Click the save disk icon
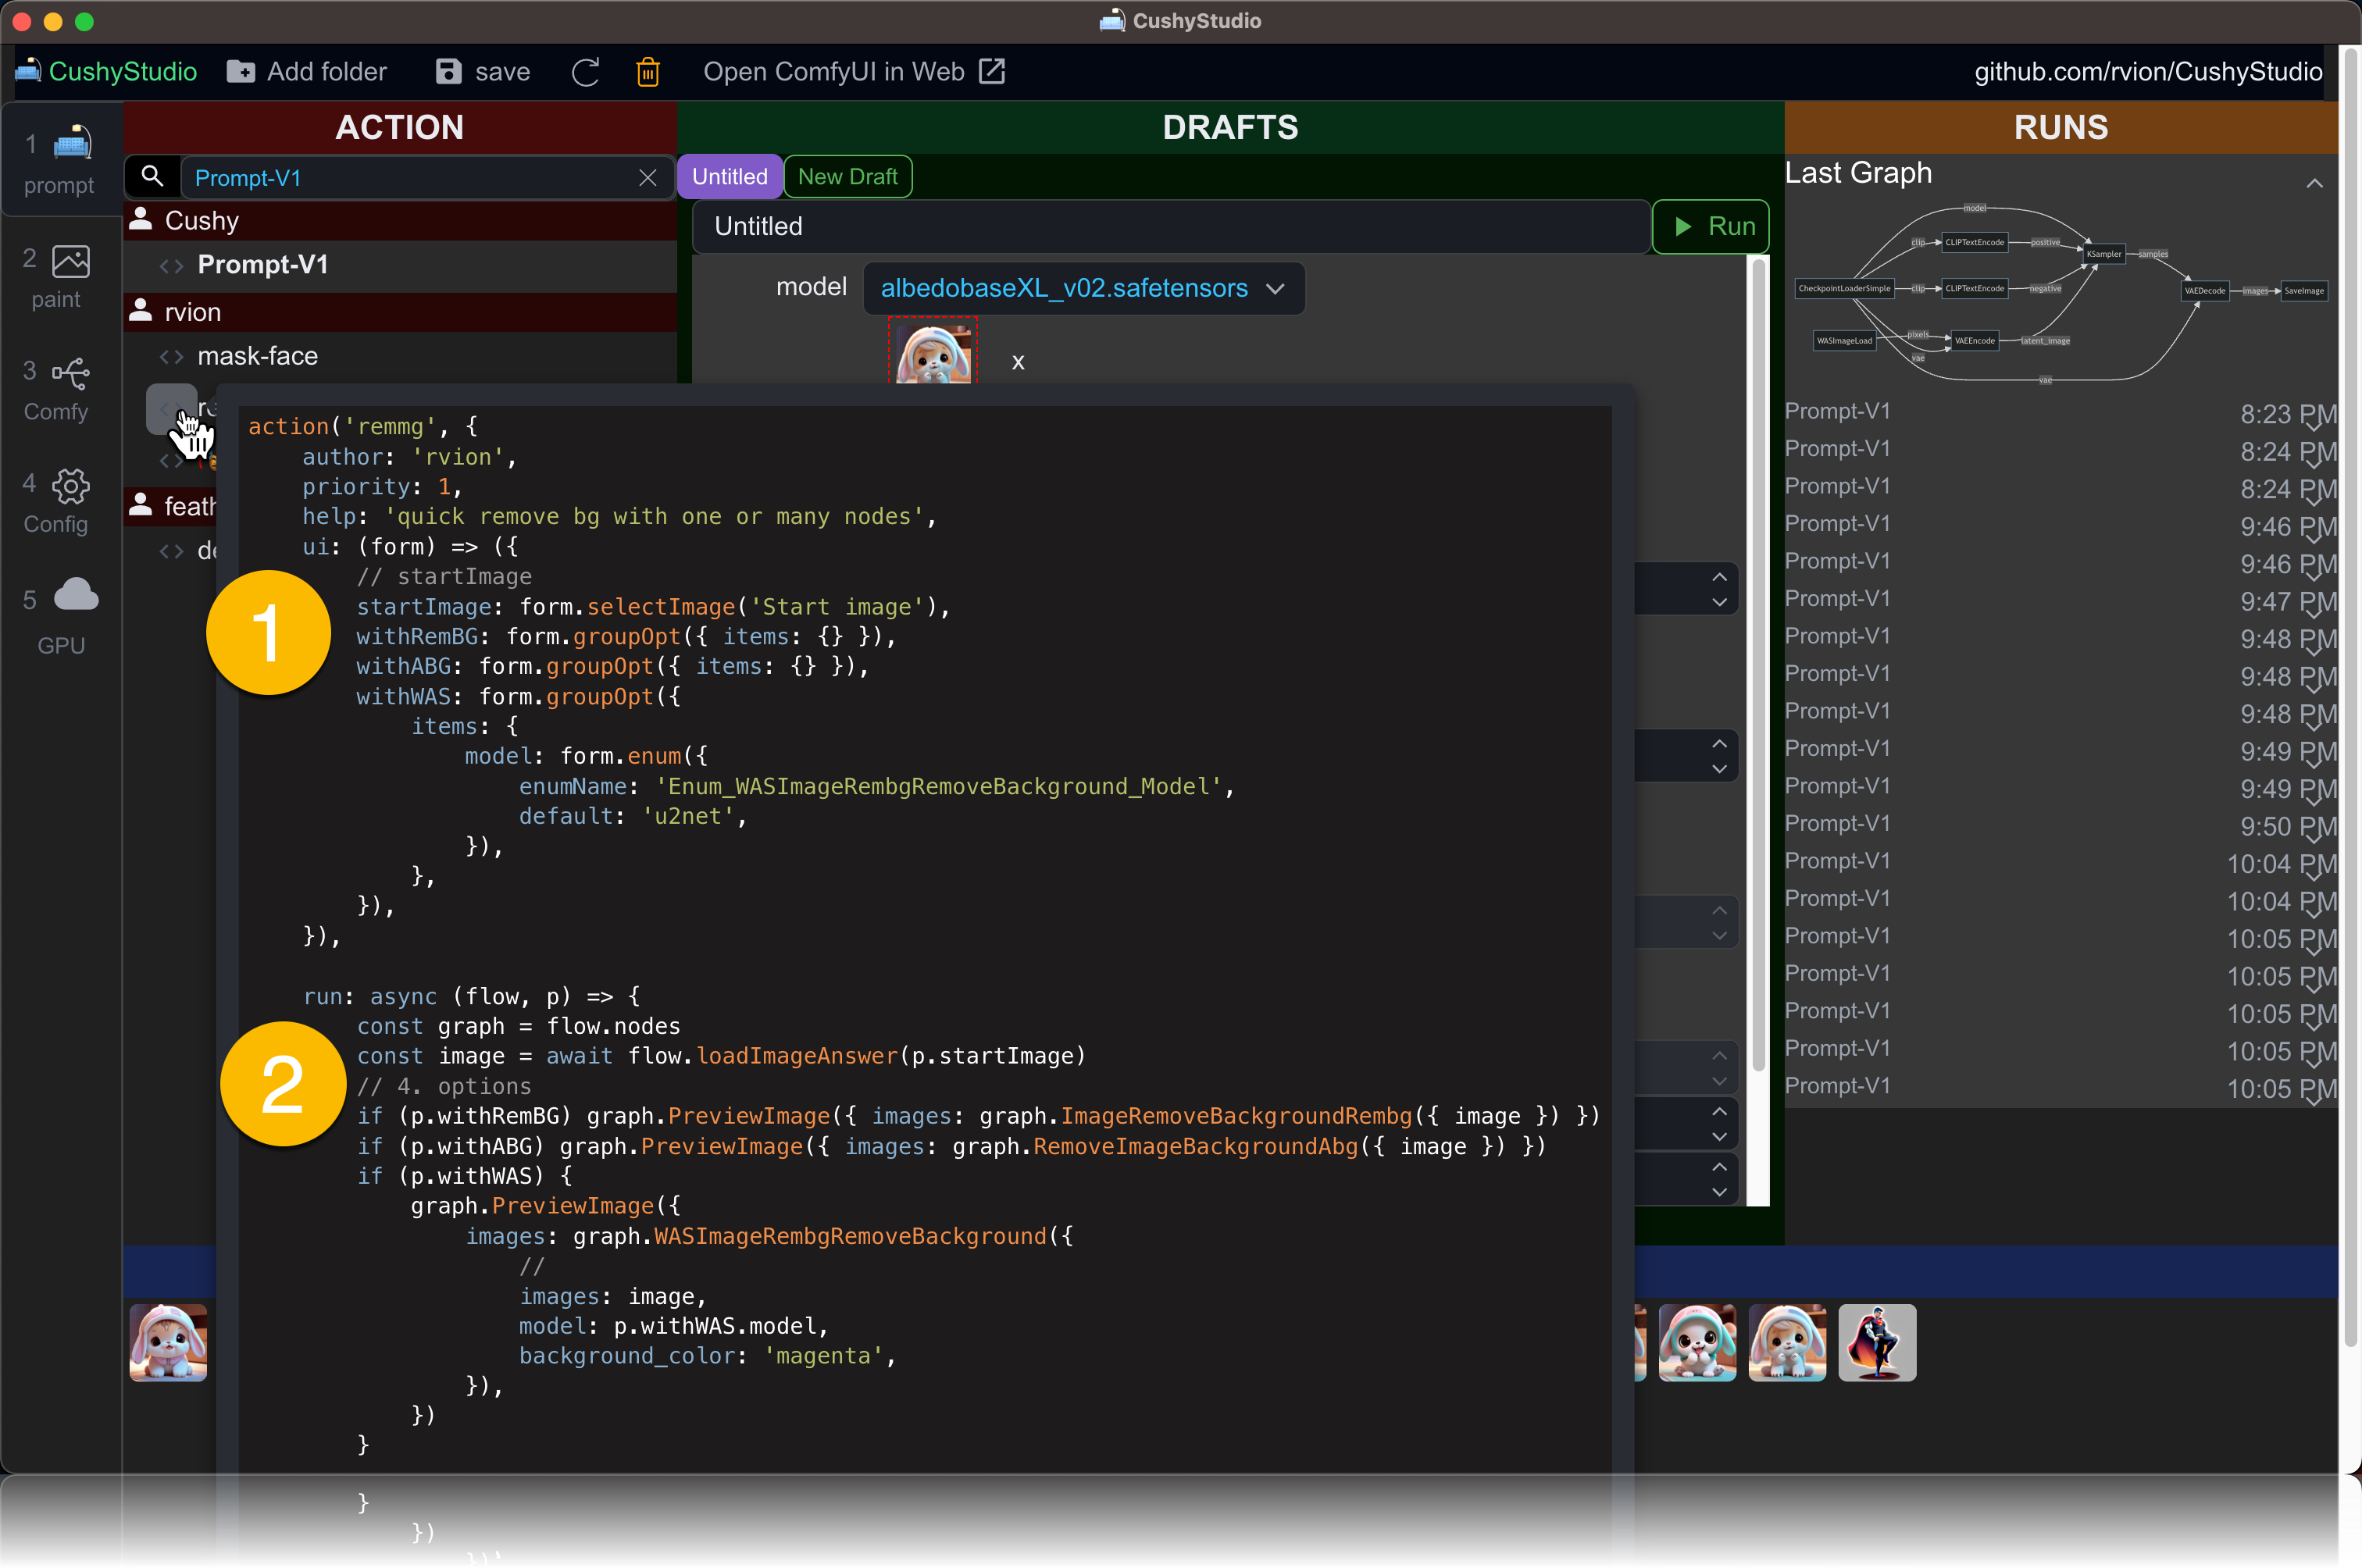The height and width of the screenshot is (1568, 2362). coord(449,72)
